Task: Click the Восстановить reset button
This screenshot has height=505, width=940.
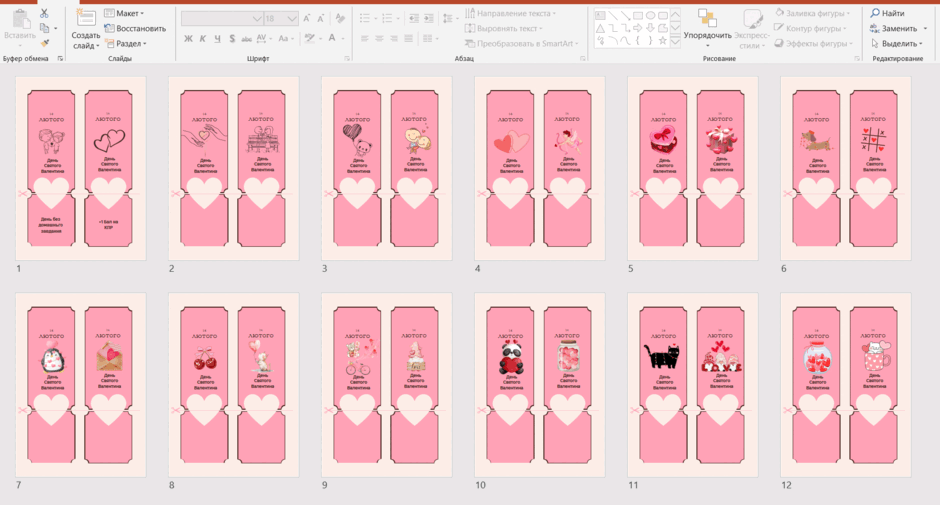Action: 135,28
